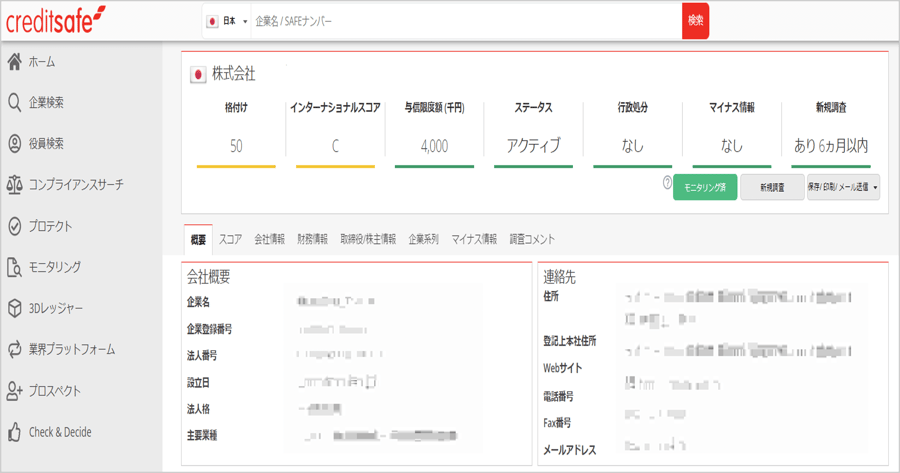Click the help question mark icon
Viewport: 900px width, 473px height.
coord(667,184)
